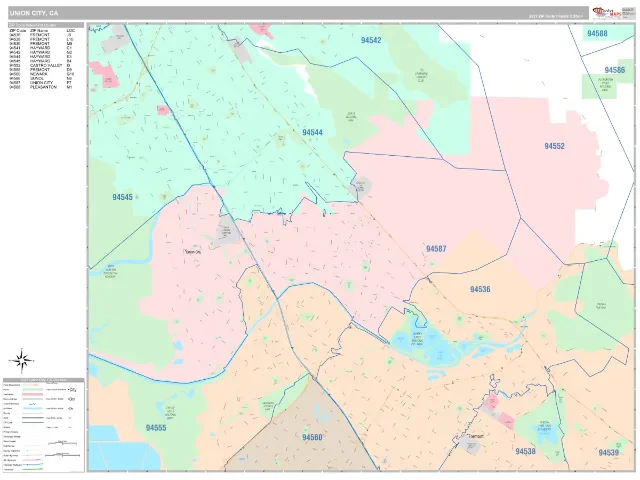This screenshot has width=640, height=480.
Task: Click the ZIP Code Index header bar
Action: 46,25
